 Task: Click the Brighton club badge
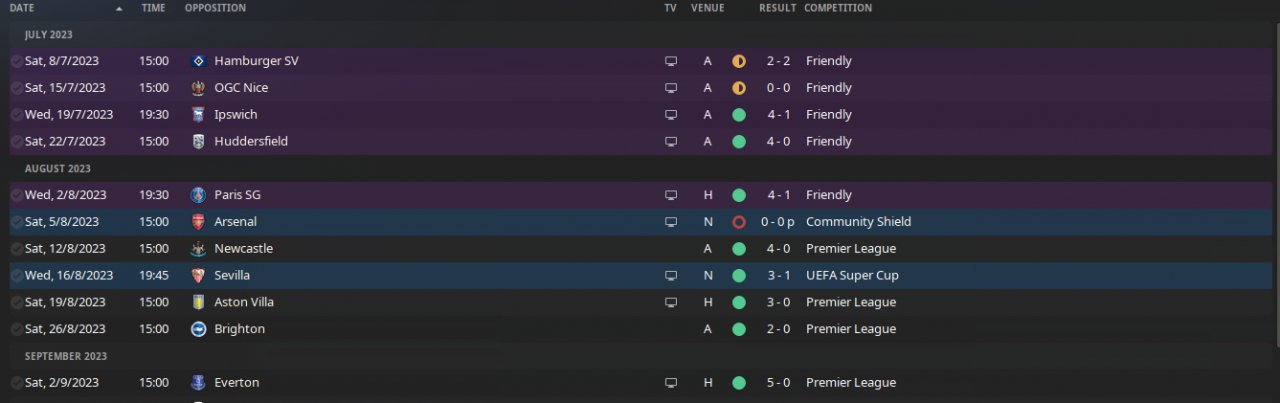click(x=197, y=329)
